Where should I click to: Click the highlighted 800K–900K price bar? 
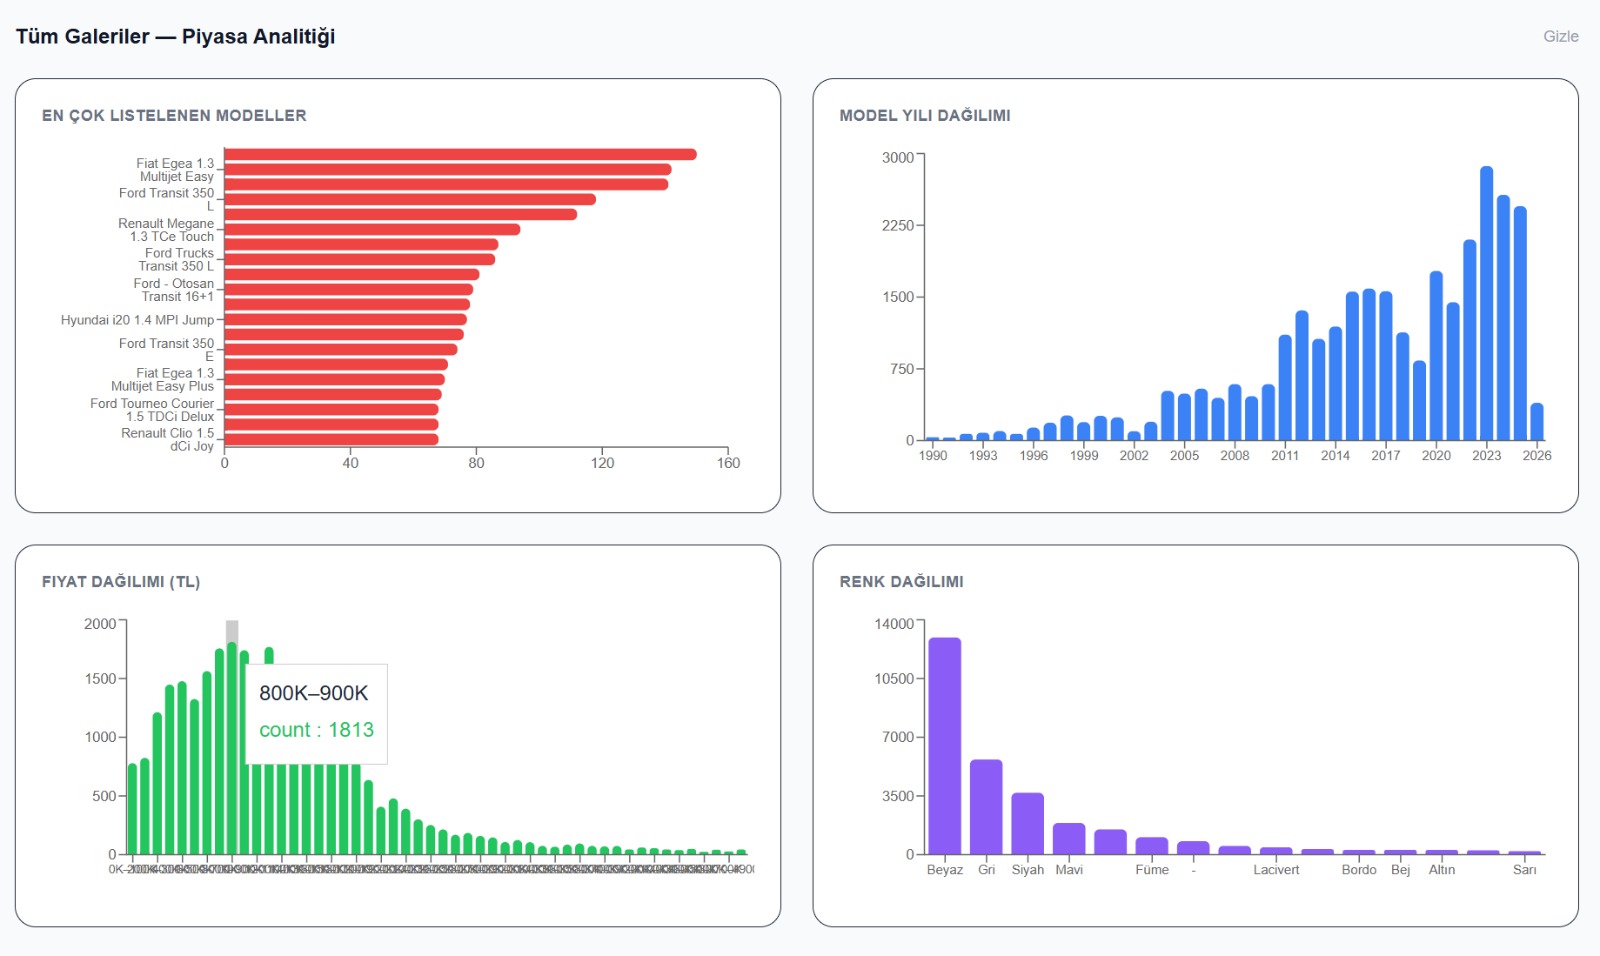click(232, 748)
